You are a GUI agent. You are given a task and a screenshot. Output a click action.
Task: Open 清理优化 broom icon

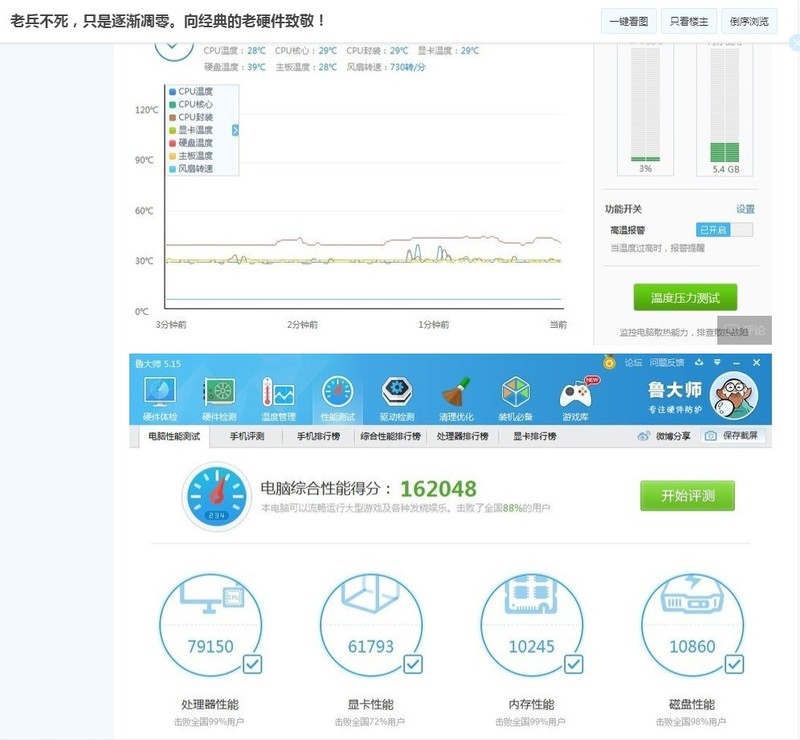click(x=456, y=392)
